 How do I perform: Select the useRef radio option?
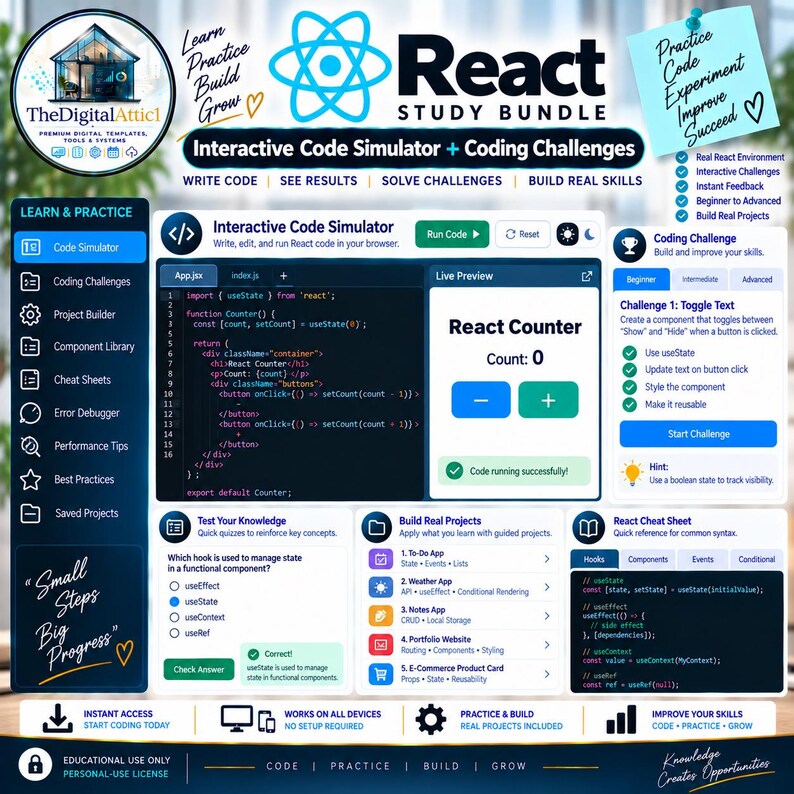[x=174, y=633]
